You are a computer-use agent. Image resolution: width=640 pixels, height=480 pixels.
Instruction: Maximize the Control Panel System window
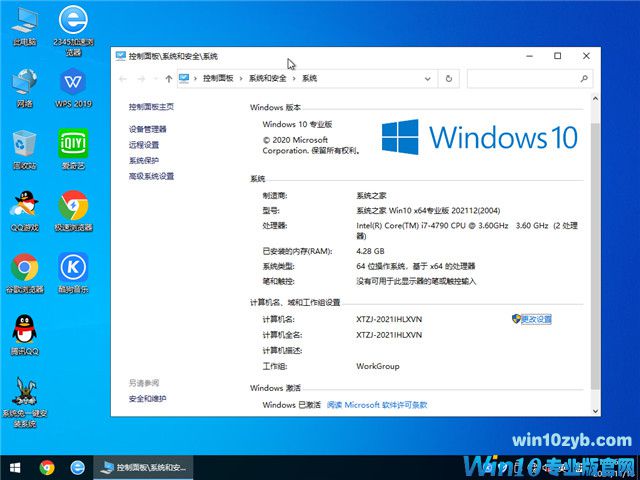point(558,56)
